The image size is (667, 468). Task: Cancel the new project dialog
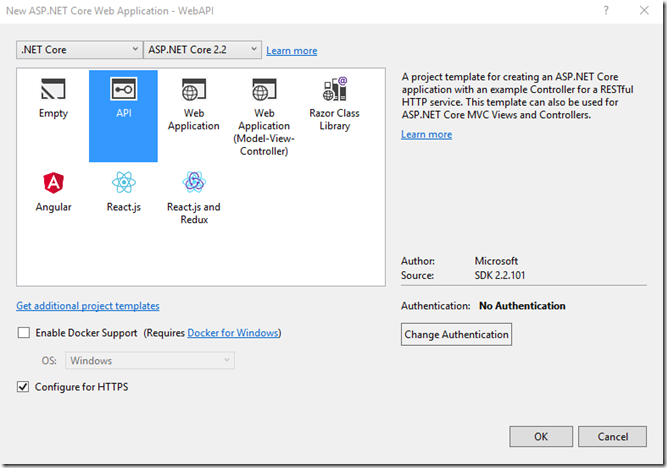click(x=612, y=437)
